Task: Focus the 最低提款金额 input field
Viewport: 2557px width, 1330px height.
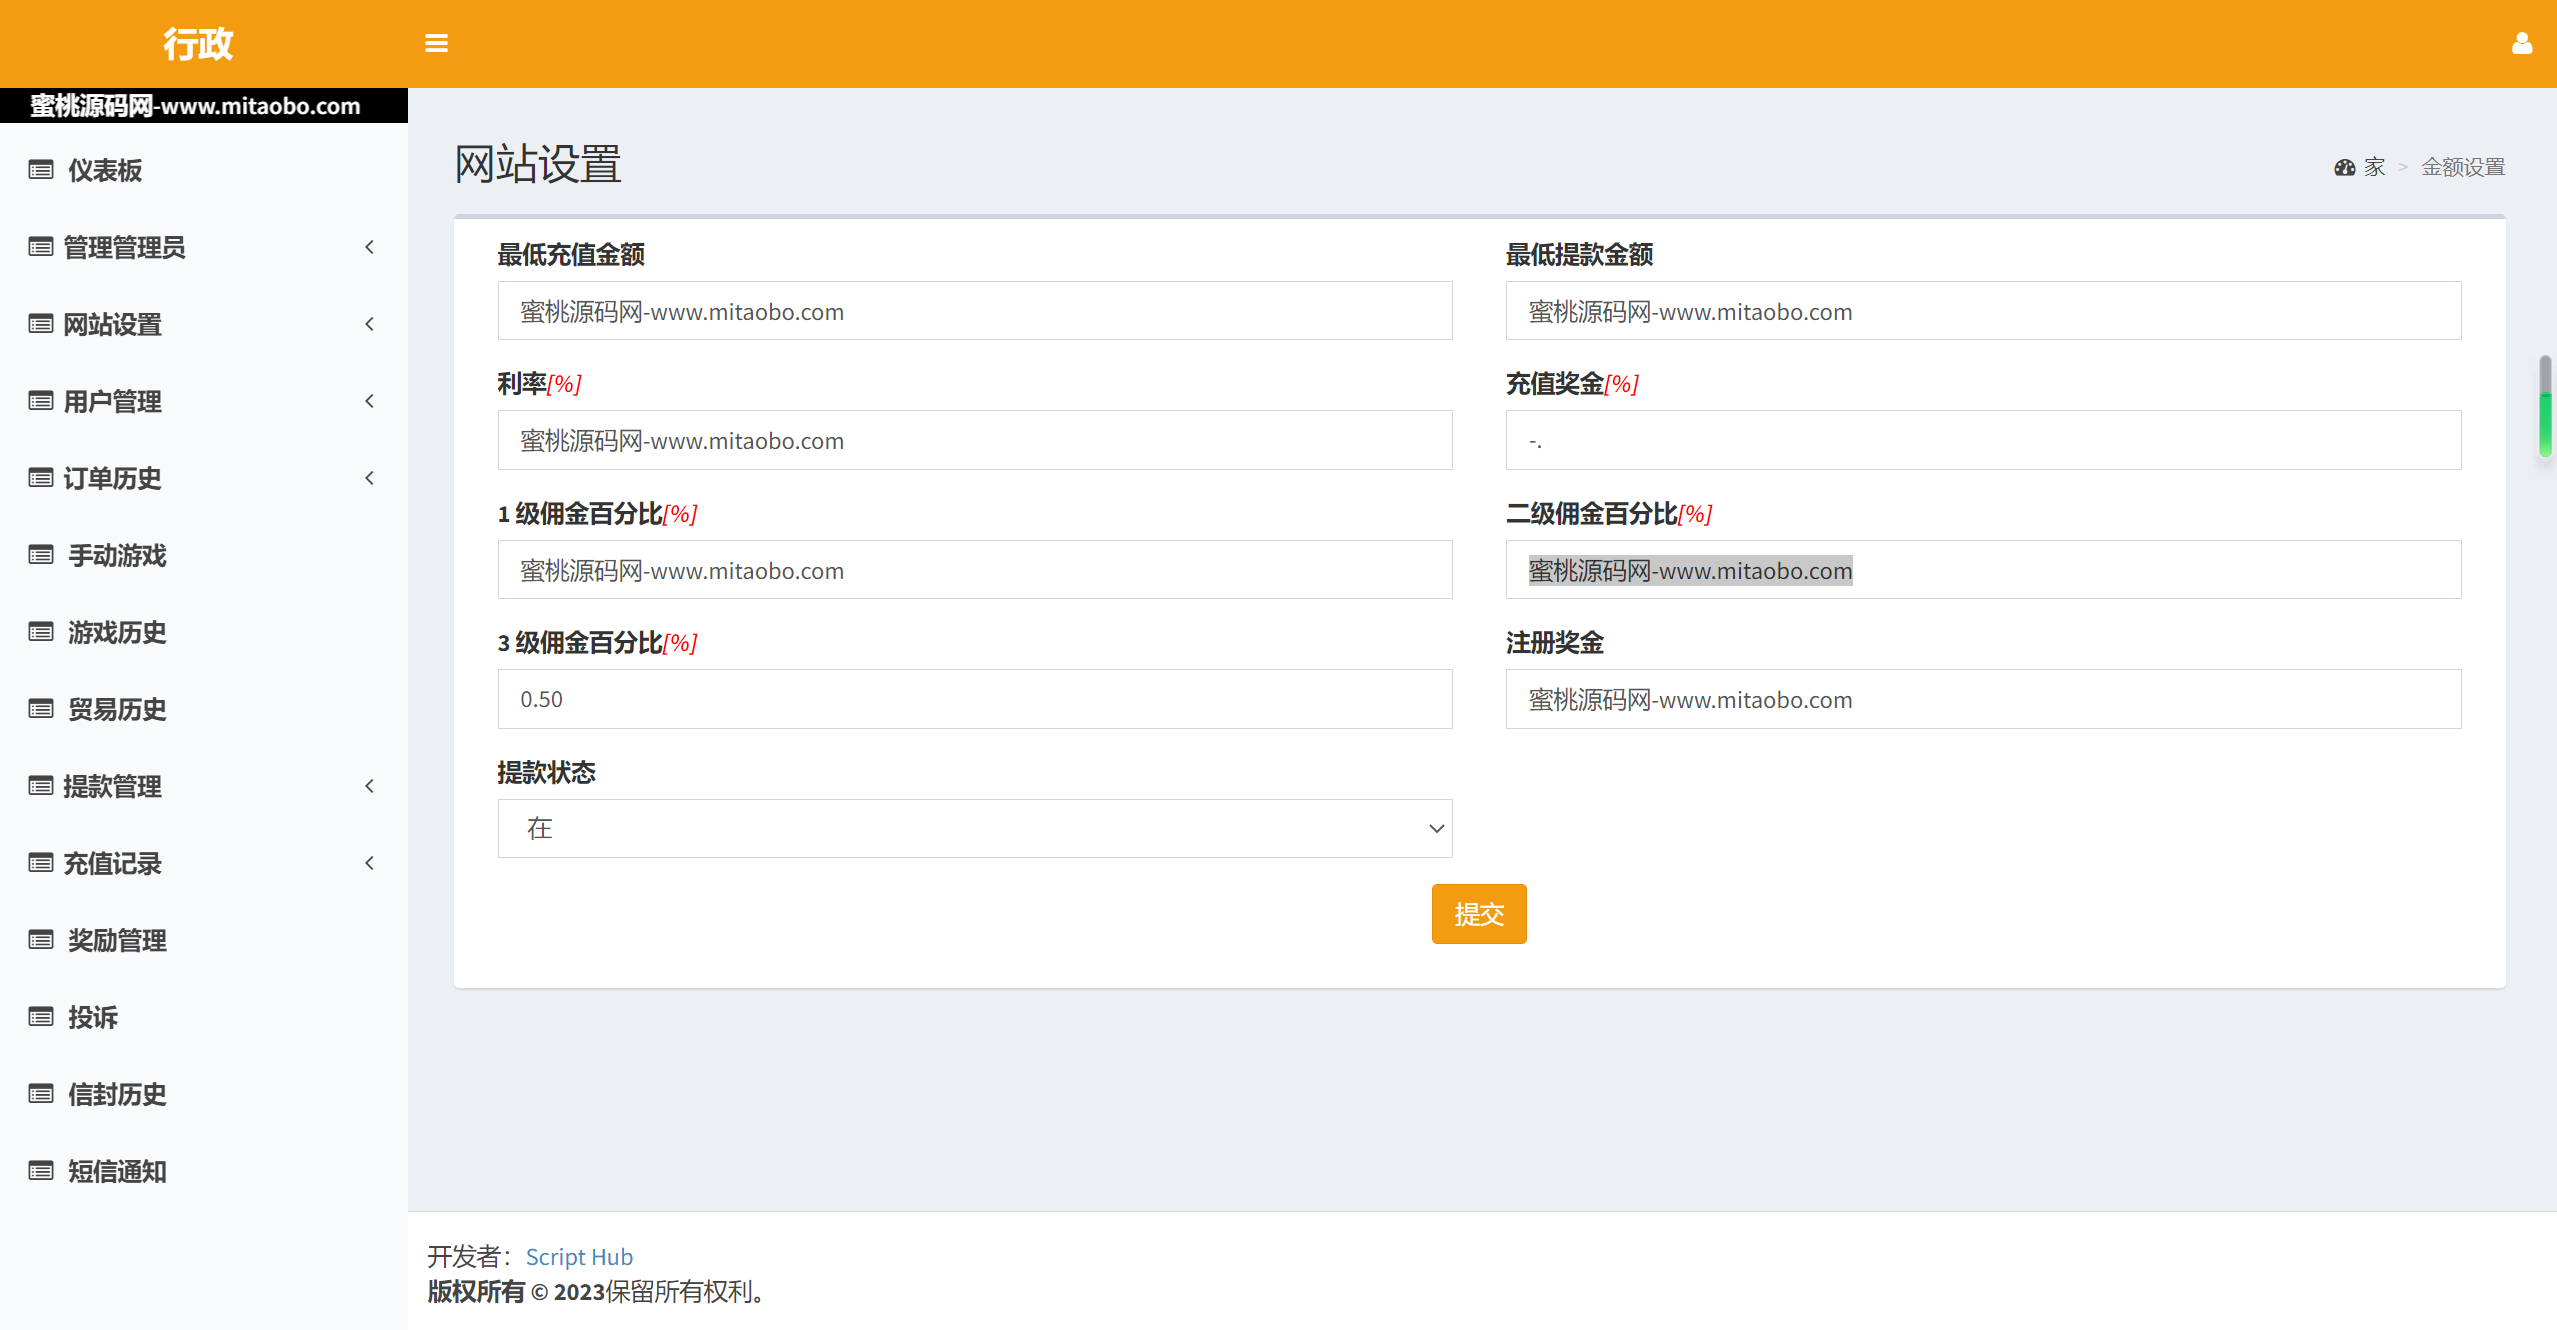Action: [1983, 311]
